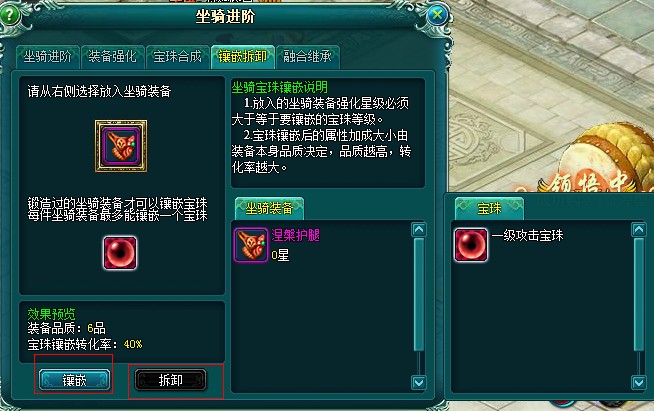This screenshot has height=411, width=654.
Task: Click the 镶嵌 button
Action: (75, 380)
